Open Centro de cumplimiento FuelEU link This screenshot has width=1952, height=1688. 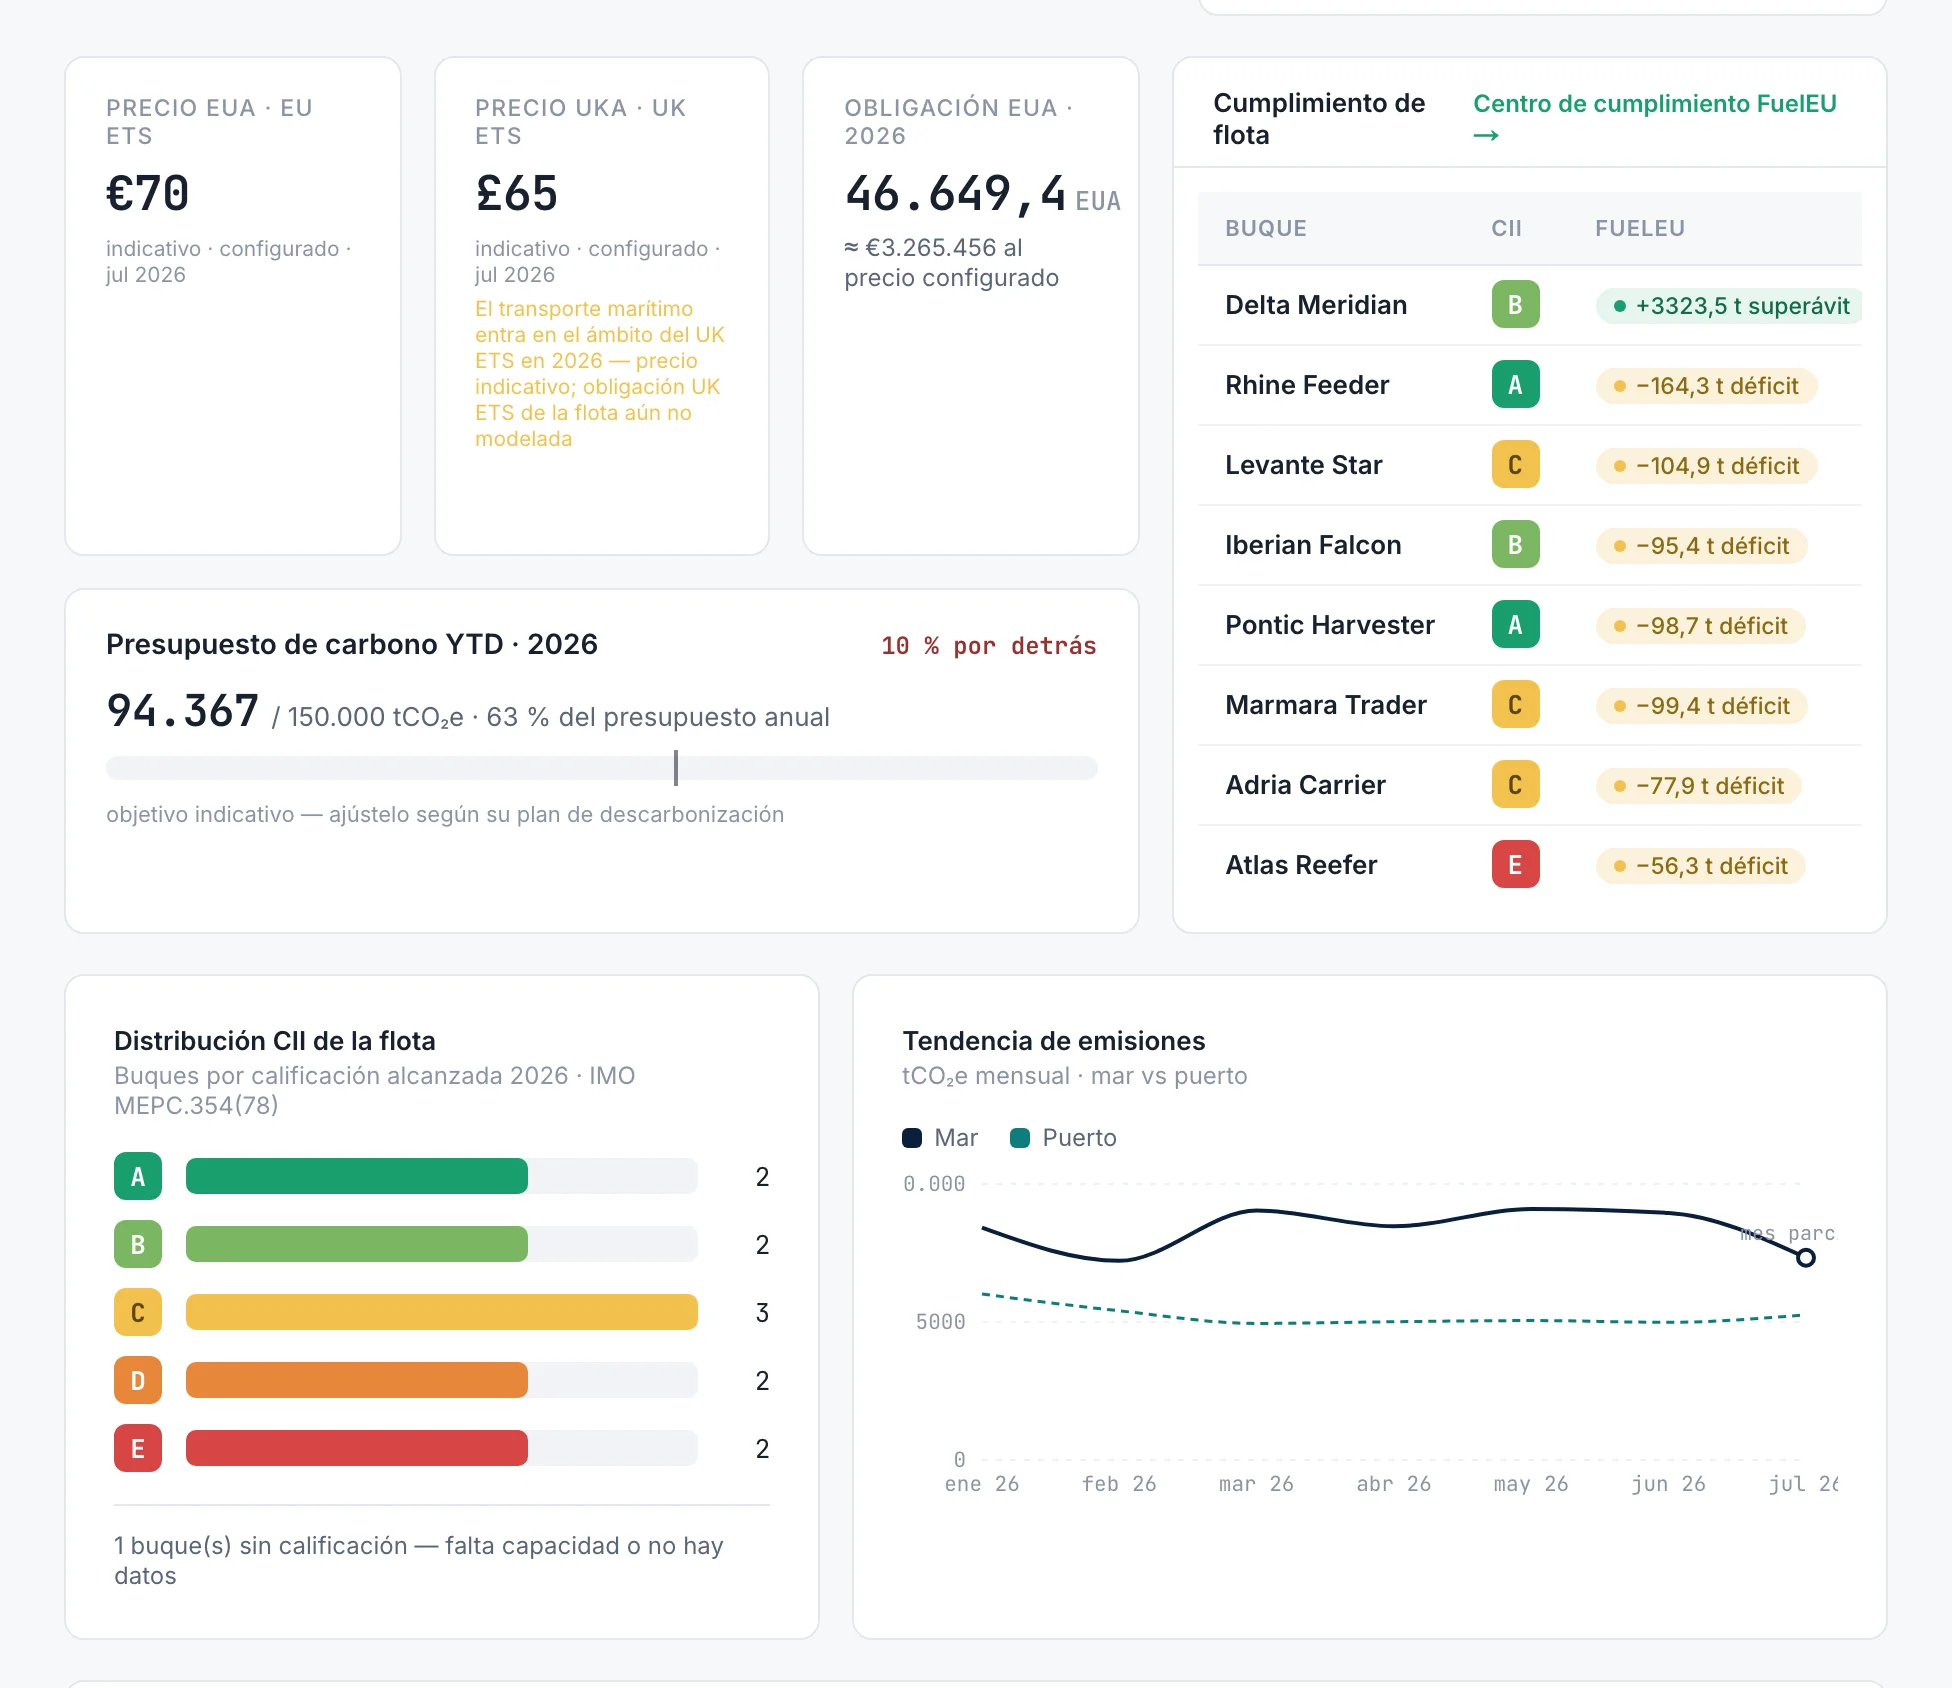(x=1654, y=118)
